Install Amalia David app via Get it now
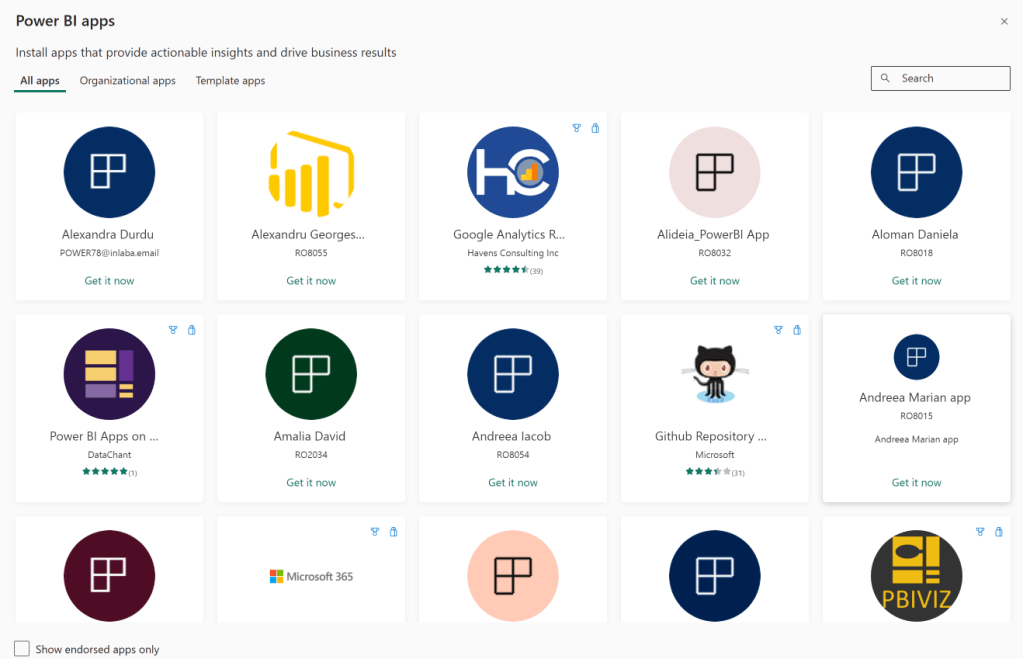This screenshot has width=1023, height=659. 311,483
